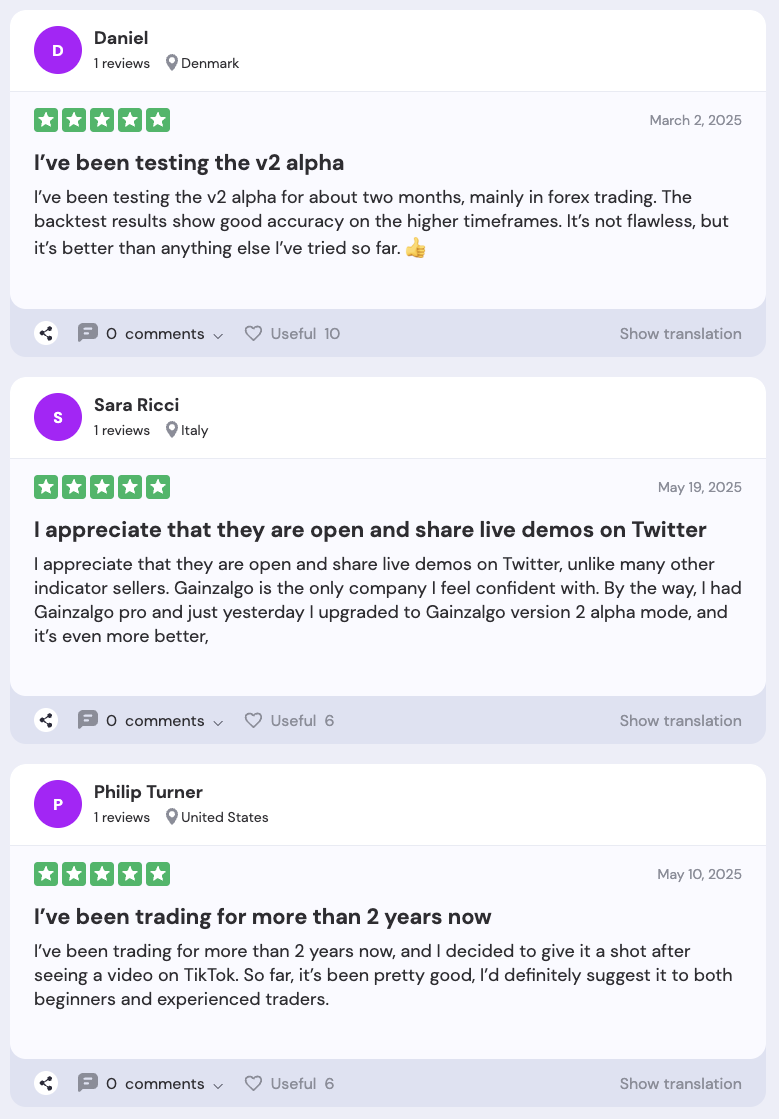Click Daniel's purple "D" avatar

58,50
